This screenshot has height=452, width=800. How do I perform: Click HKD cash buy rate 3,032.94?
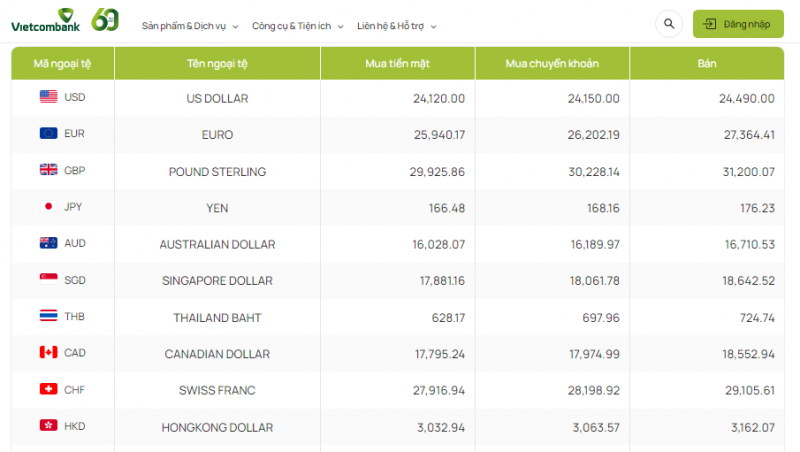pos(441,428)
